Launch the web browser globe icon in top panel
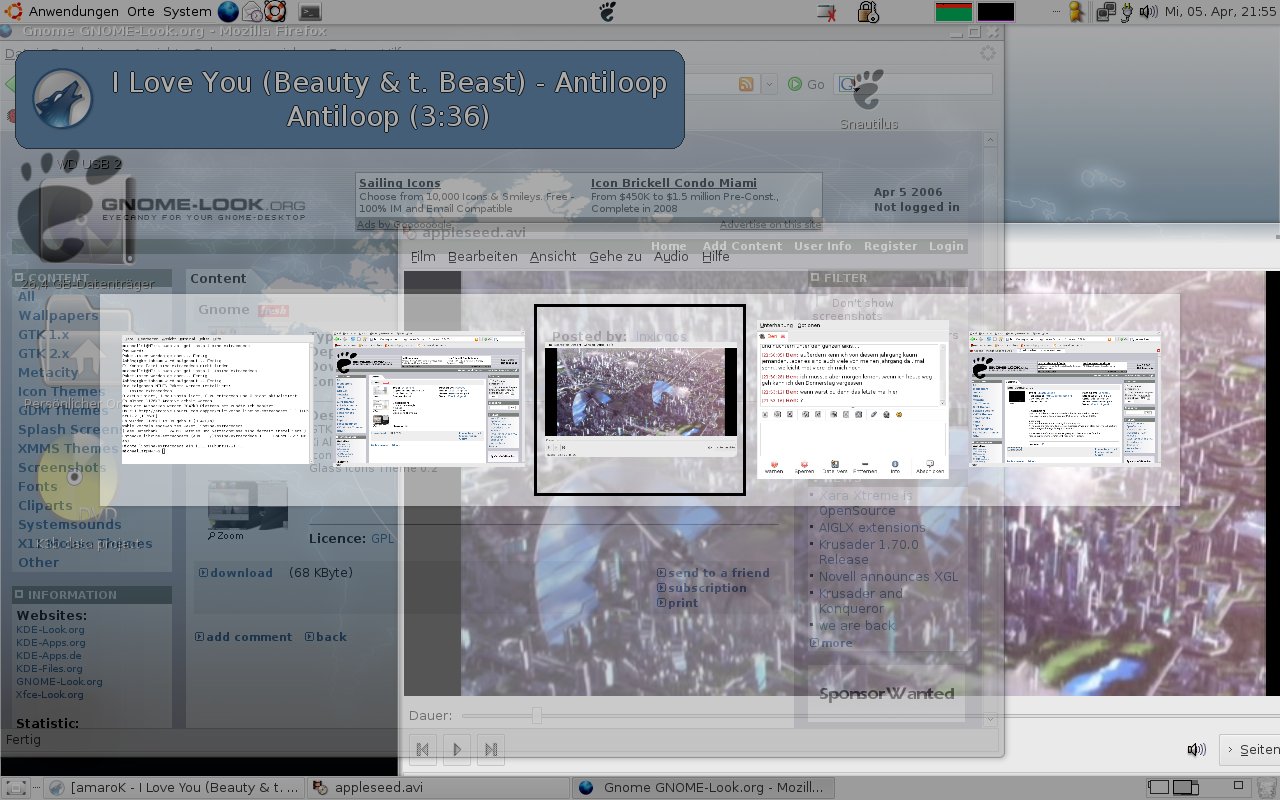1280x800 pixels. [x=228, y=12]
